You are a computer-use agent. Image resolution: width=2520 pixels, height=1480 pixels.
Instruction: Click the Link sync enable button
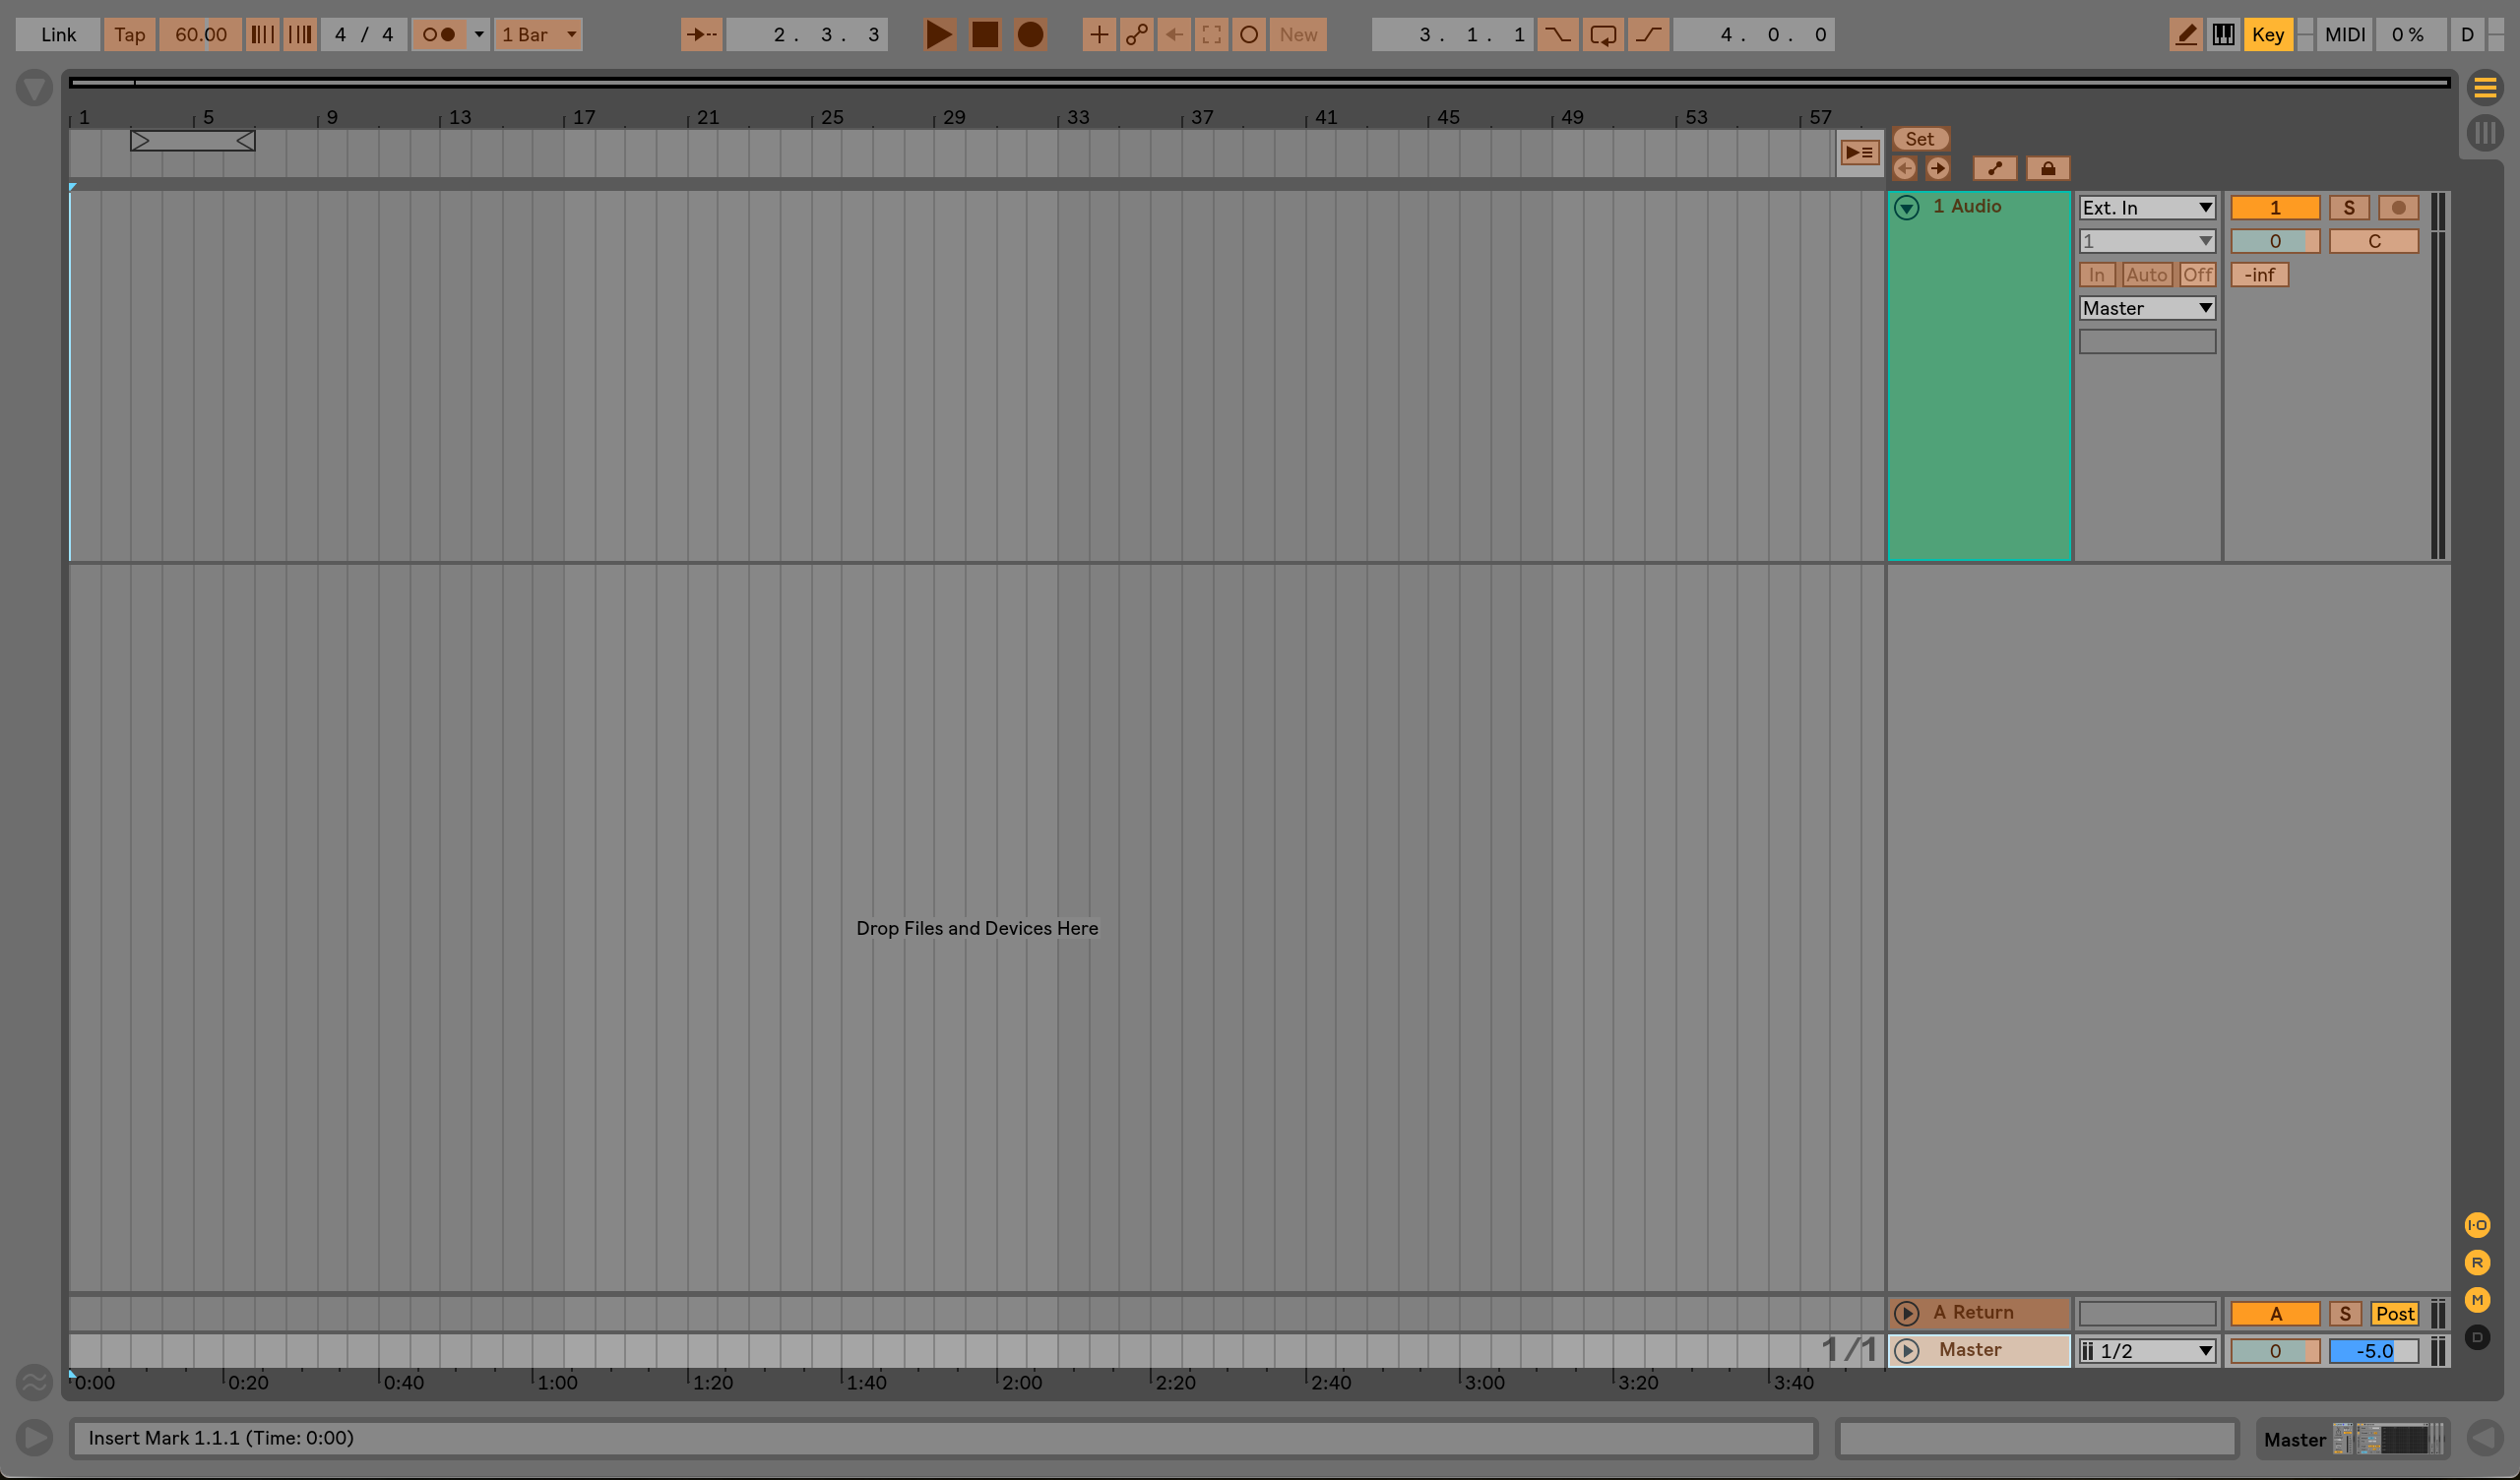point(54,33)
